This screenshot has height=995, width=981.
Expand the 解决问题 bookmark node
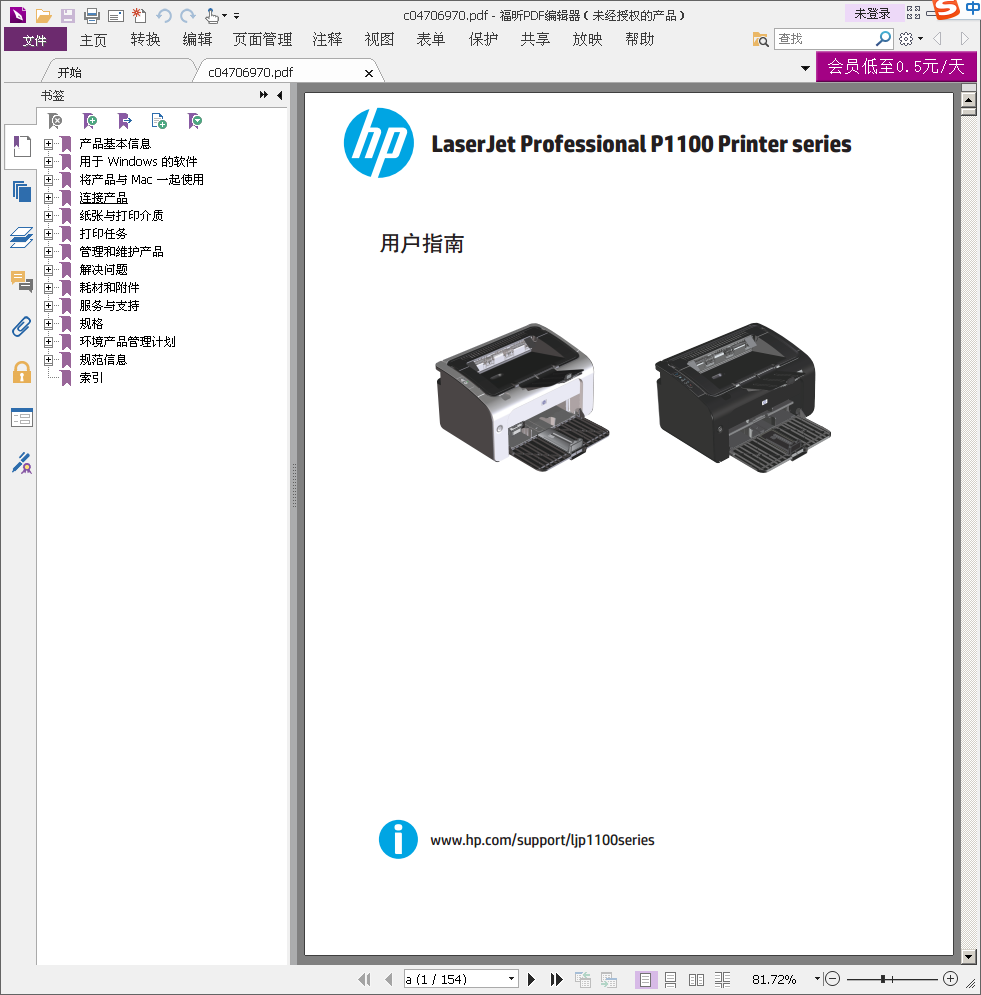click(48, 270)
